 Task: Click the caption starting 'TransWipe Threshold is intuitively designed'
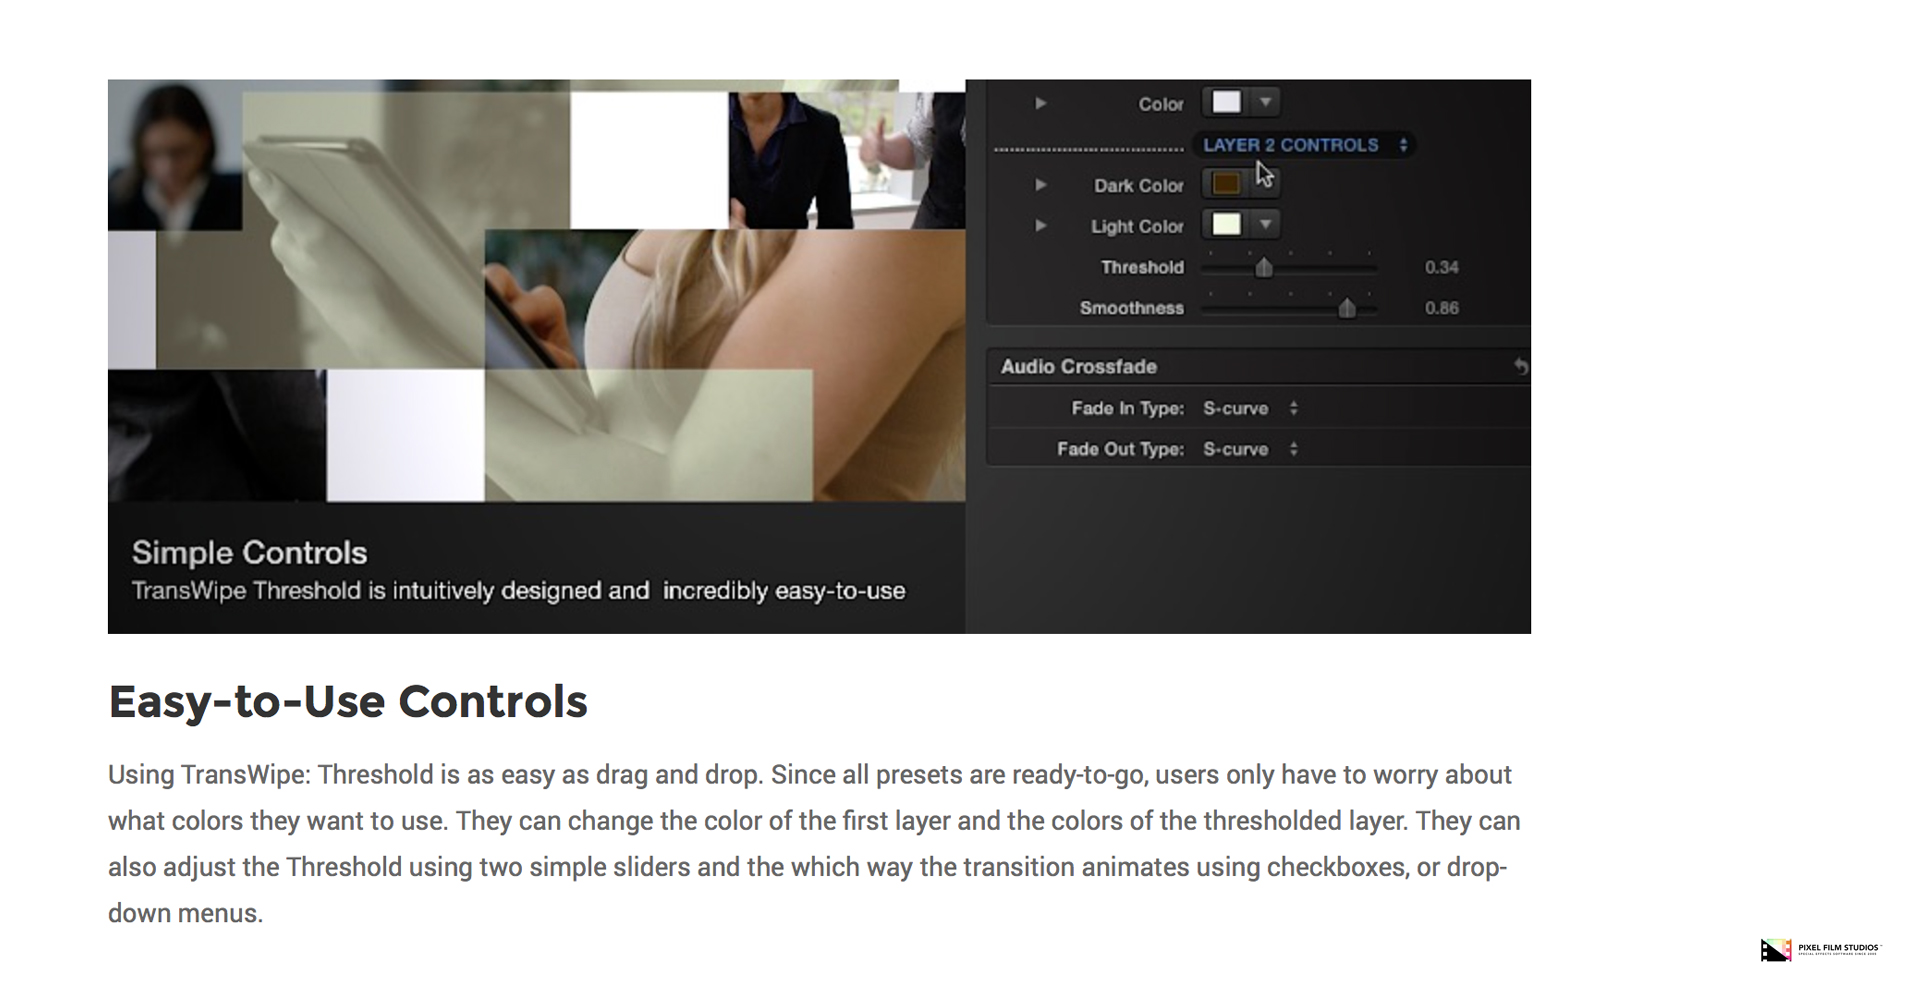(x=519, y=591)
